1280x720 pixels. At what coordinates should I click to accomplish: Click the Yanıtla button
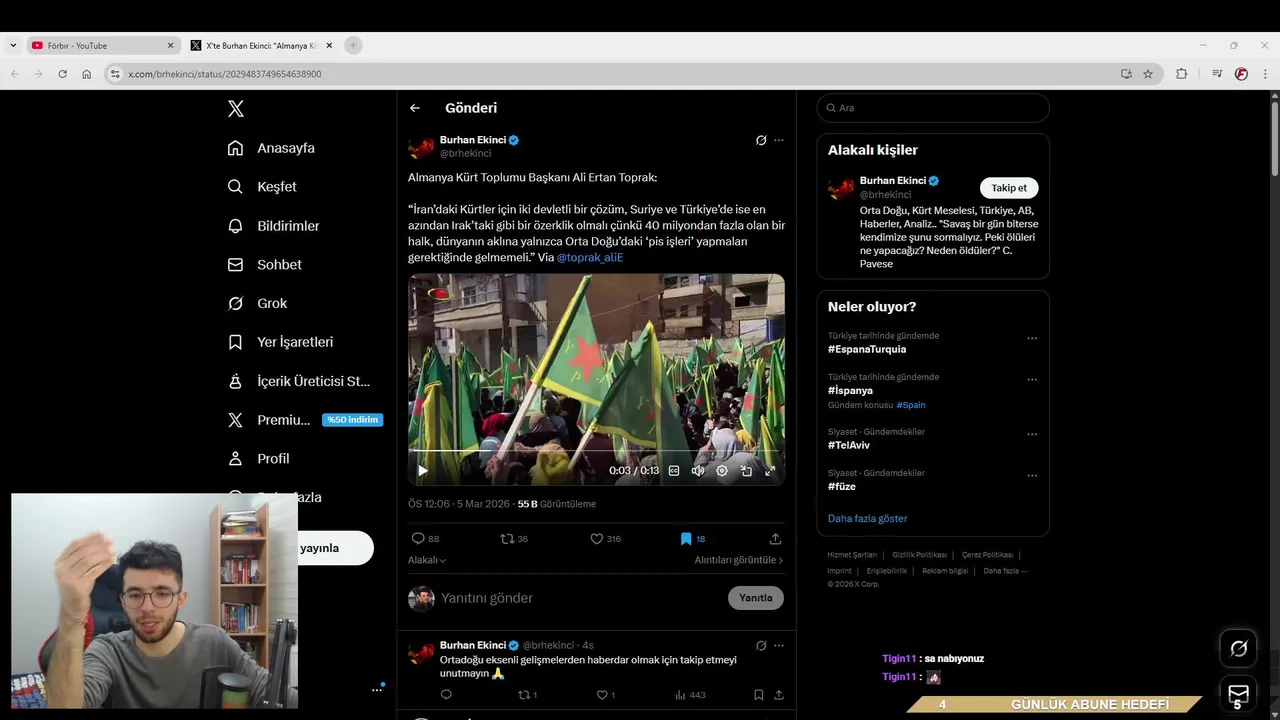pos(756,598)
